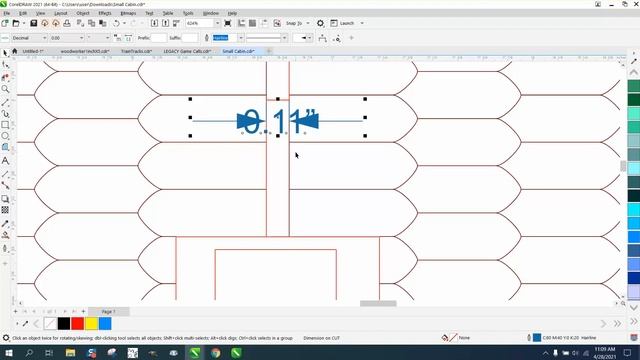This screenshot has height=360, width=640.
Task: Create a new document from toolbar
Action: pos(5,23)
